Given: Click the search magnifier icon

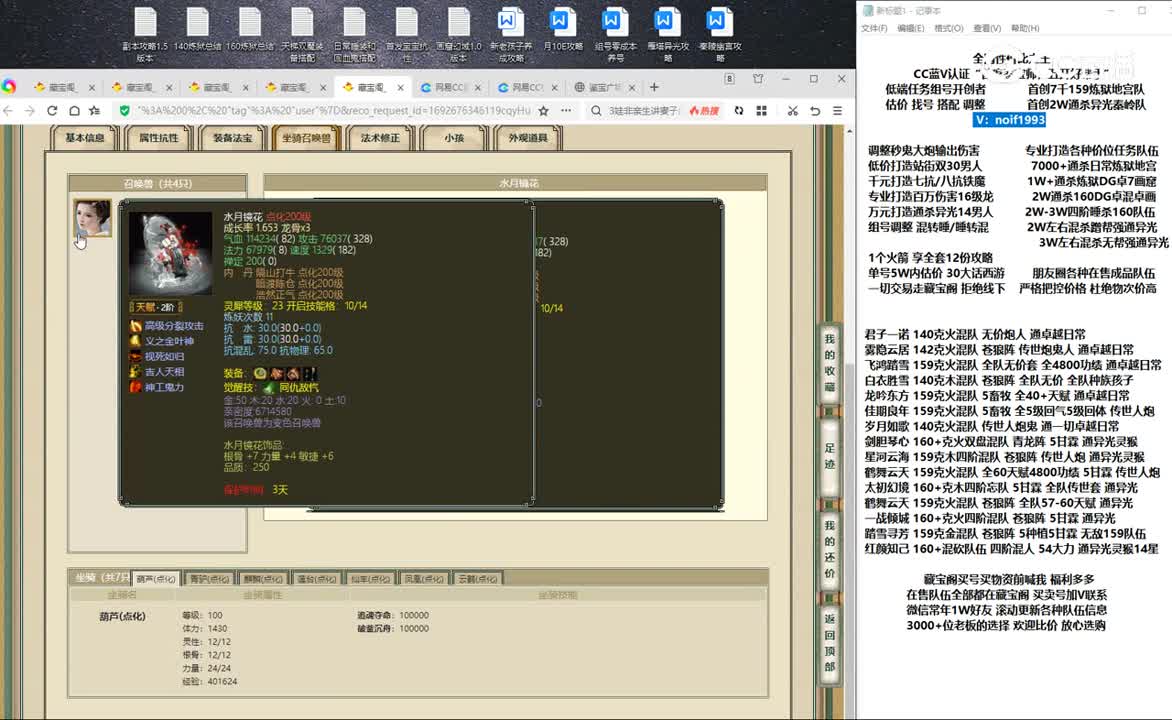Looking at the screenshot, I should (596, 111).
